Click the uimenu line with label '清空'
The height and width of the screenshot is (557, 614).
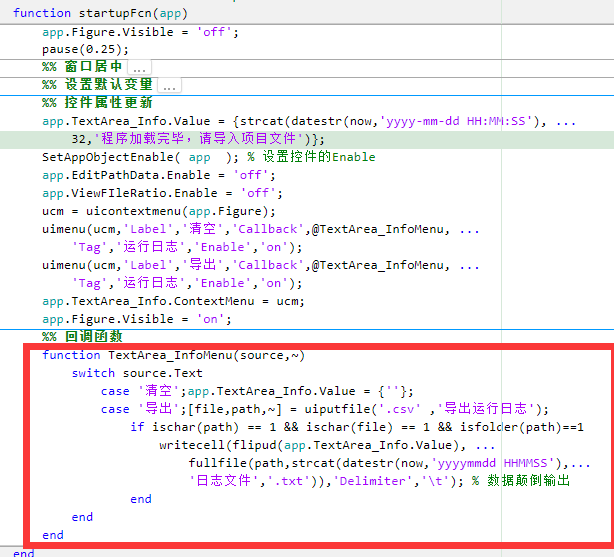tap(261, 229)
